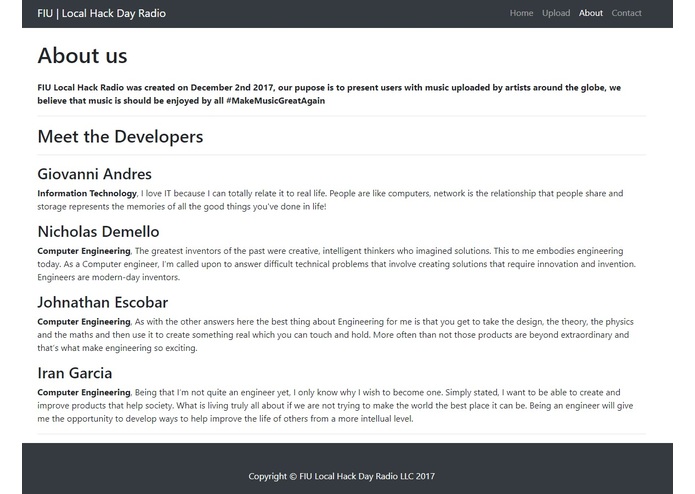Click the About us heading

pos(82,56)
